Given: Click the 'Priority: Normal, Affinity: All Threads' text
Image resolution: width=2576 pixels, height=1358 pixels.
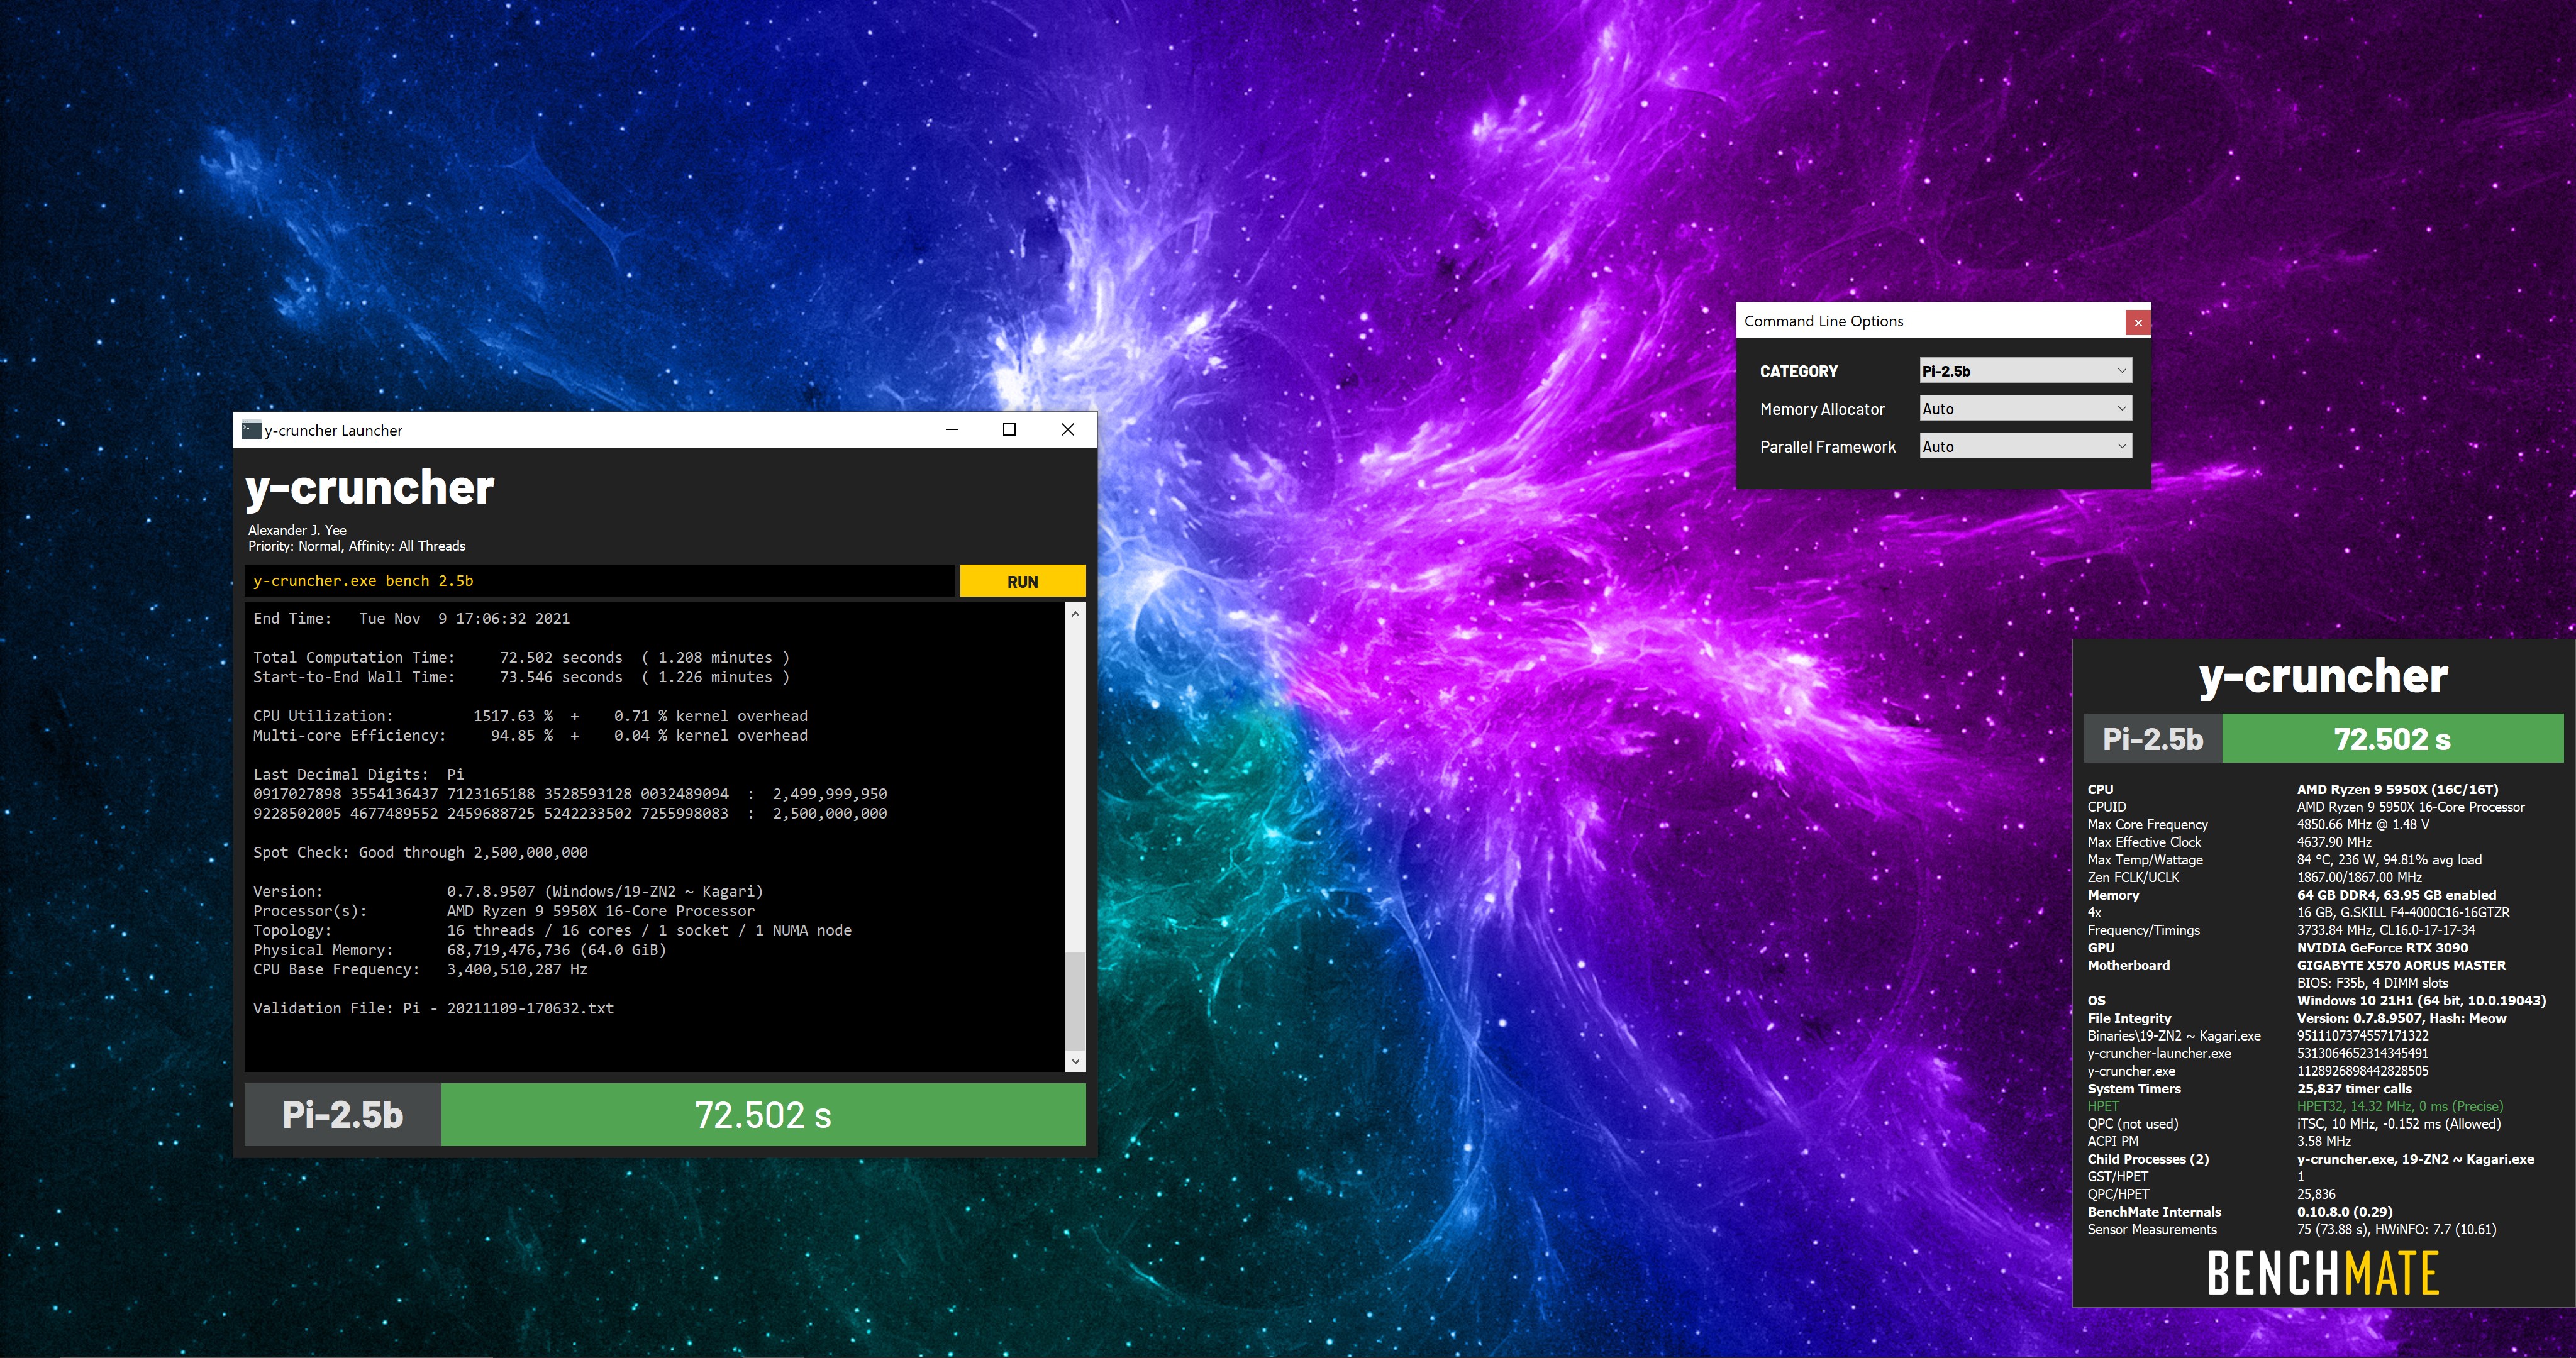Looking at the screenshot, I should tap(357, 546).
